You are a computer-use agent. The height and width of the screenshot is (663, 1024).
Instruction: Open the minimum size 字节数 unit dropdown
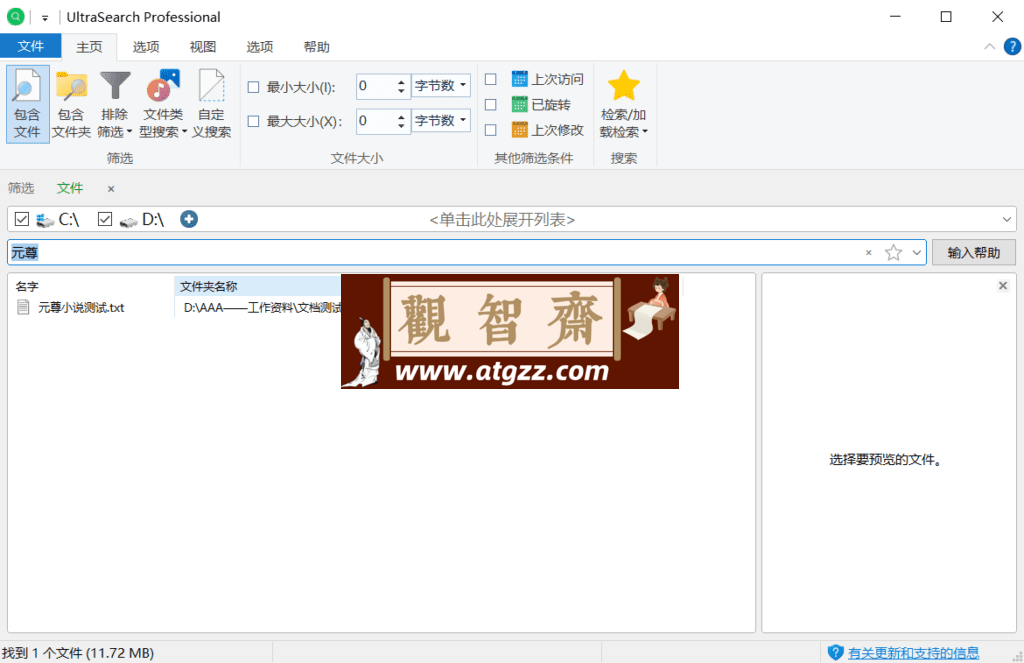441,86
